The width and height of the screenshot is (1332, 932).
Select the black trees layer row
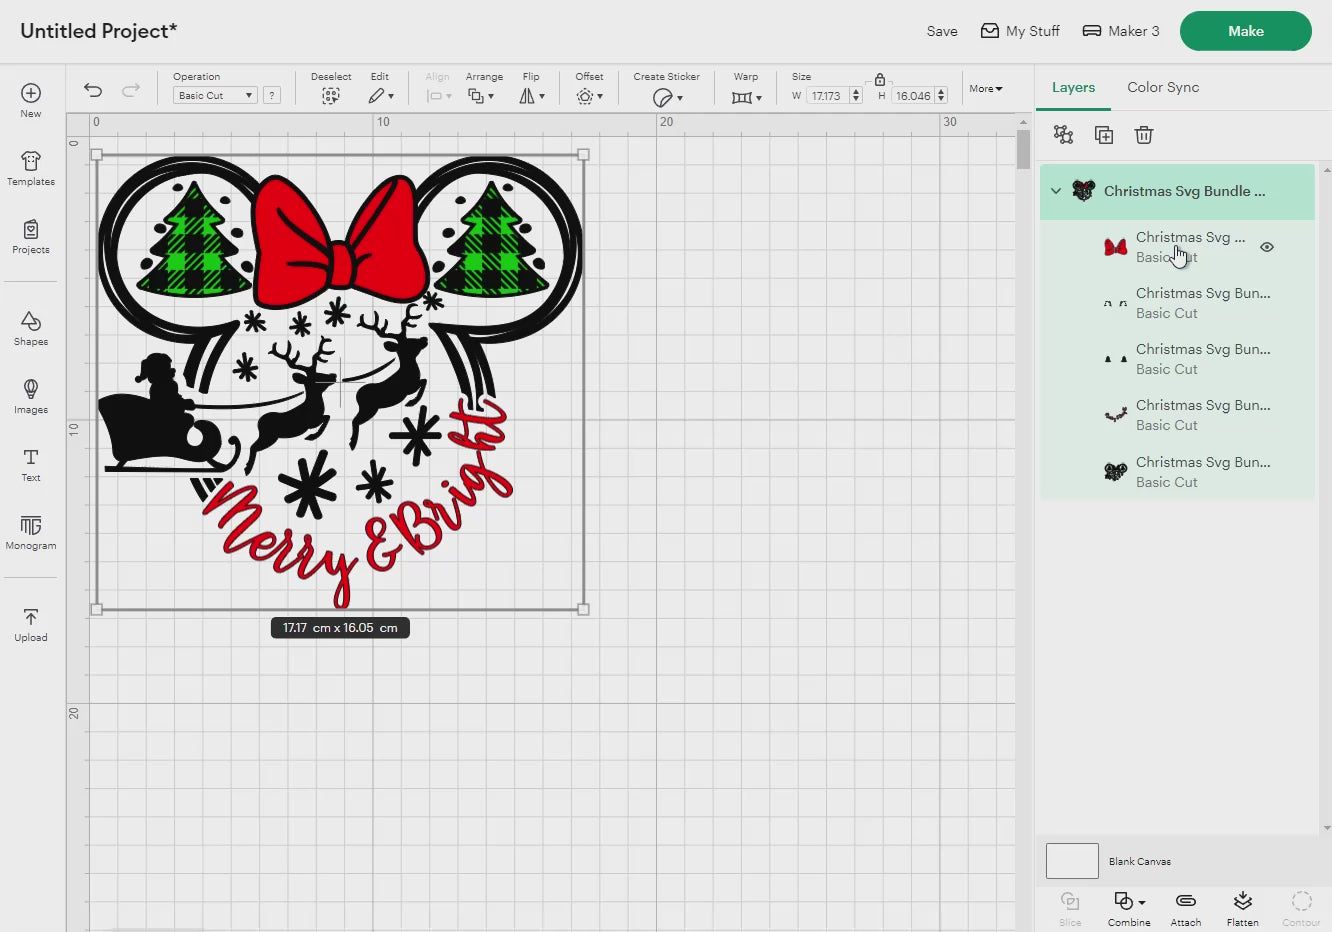click(x=1178, y=359)
